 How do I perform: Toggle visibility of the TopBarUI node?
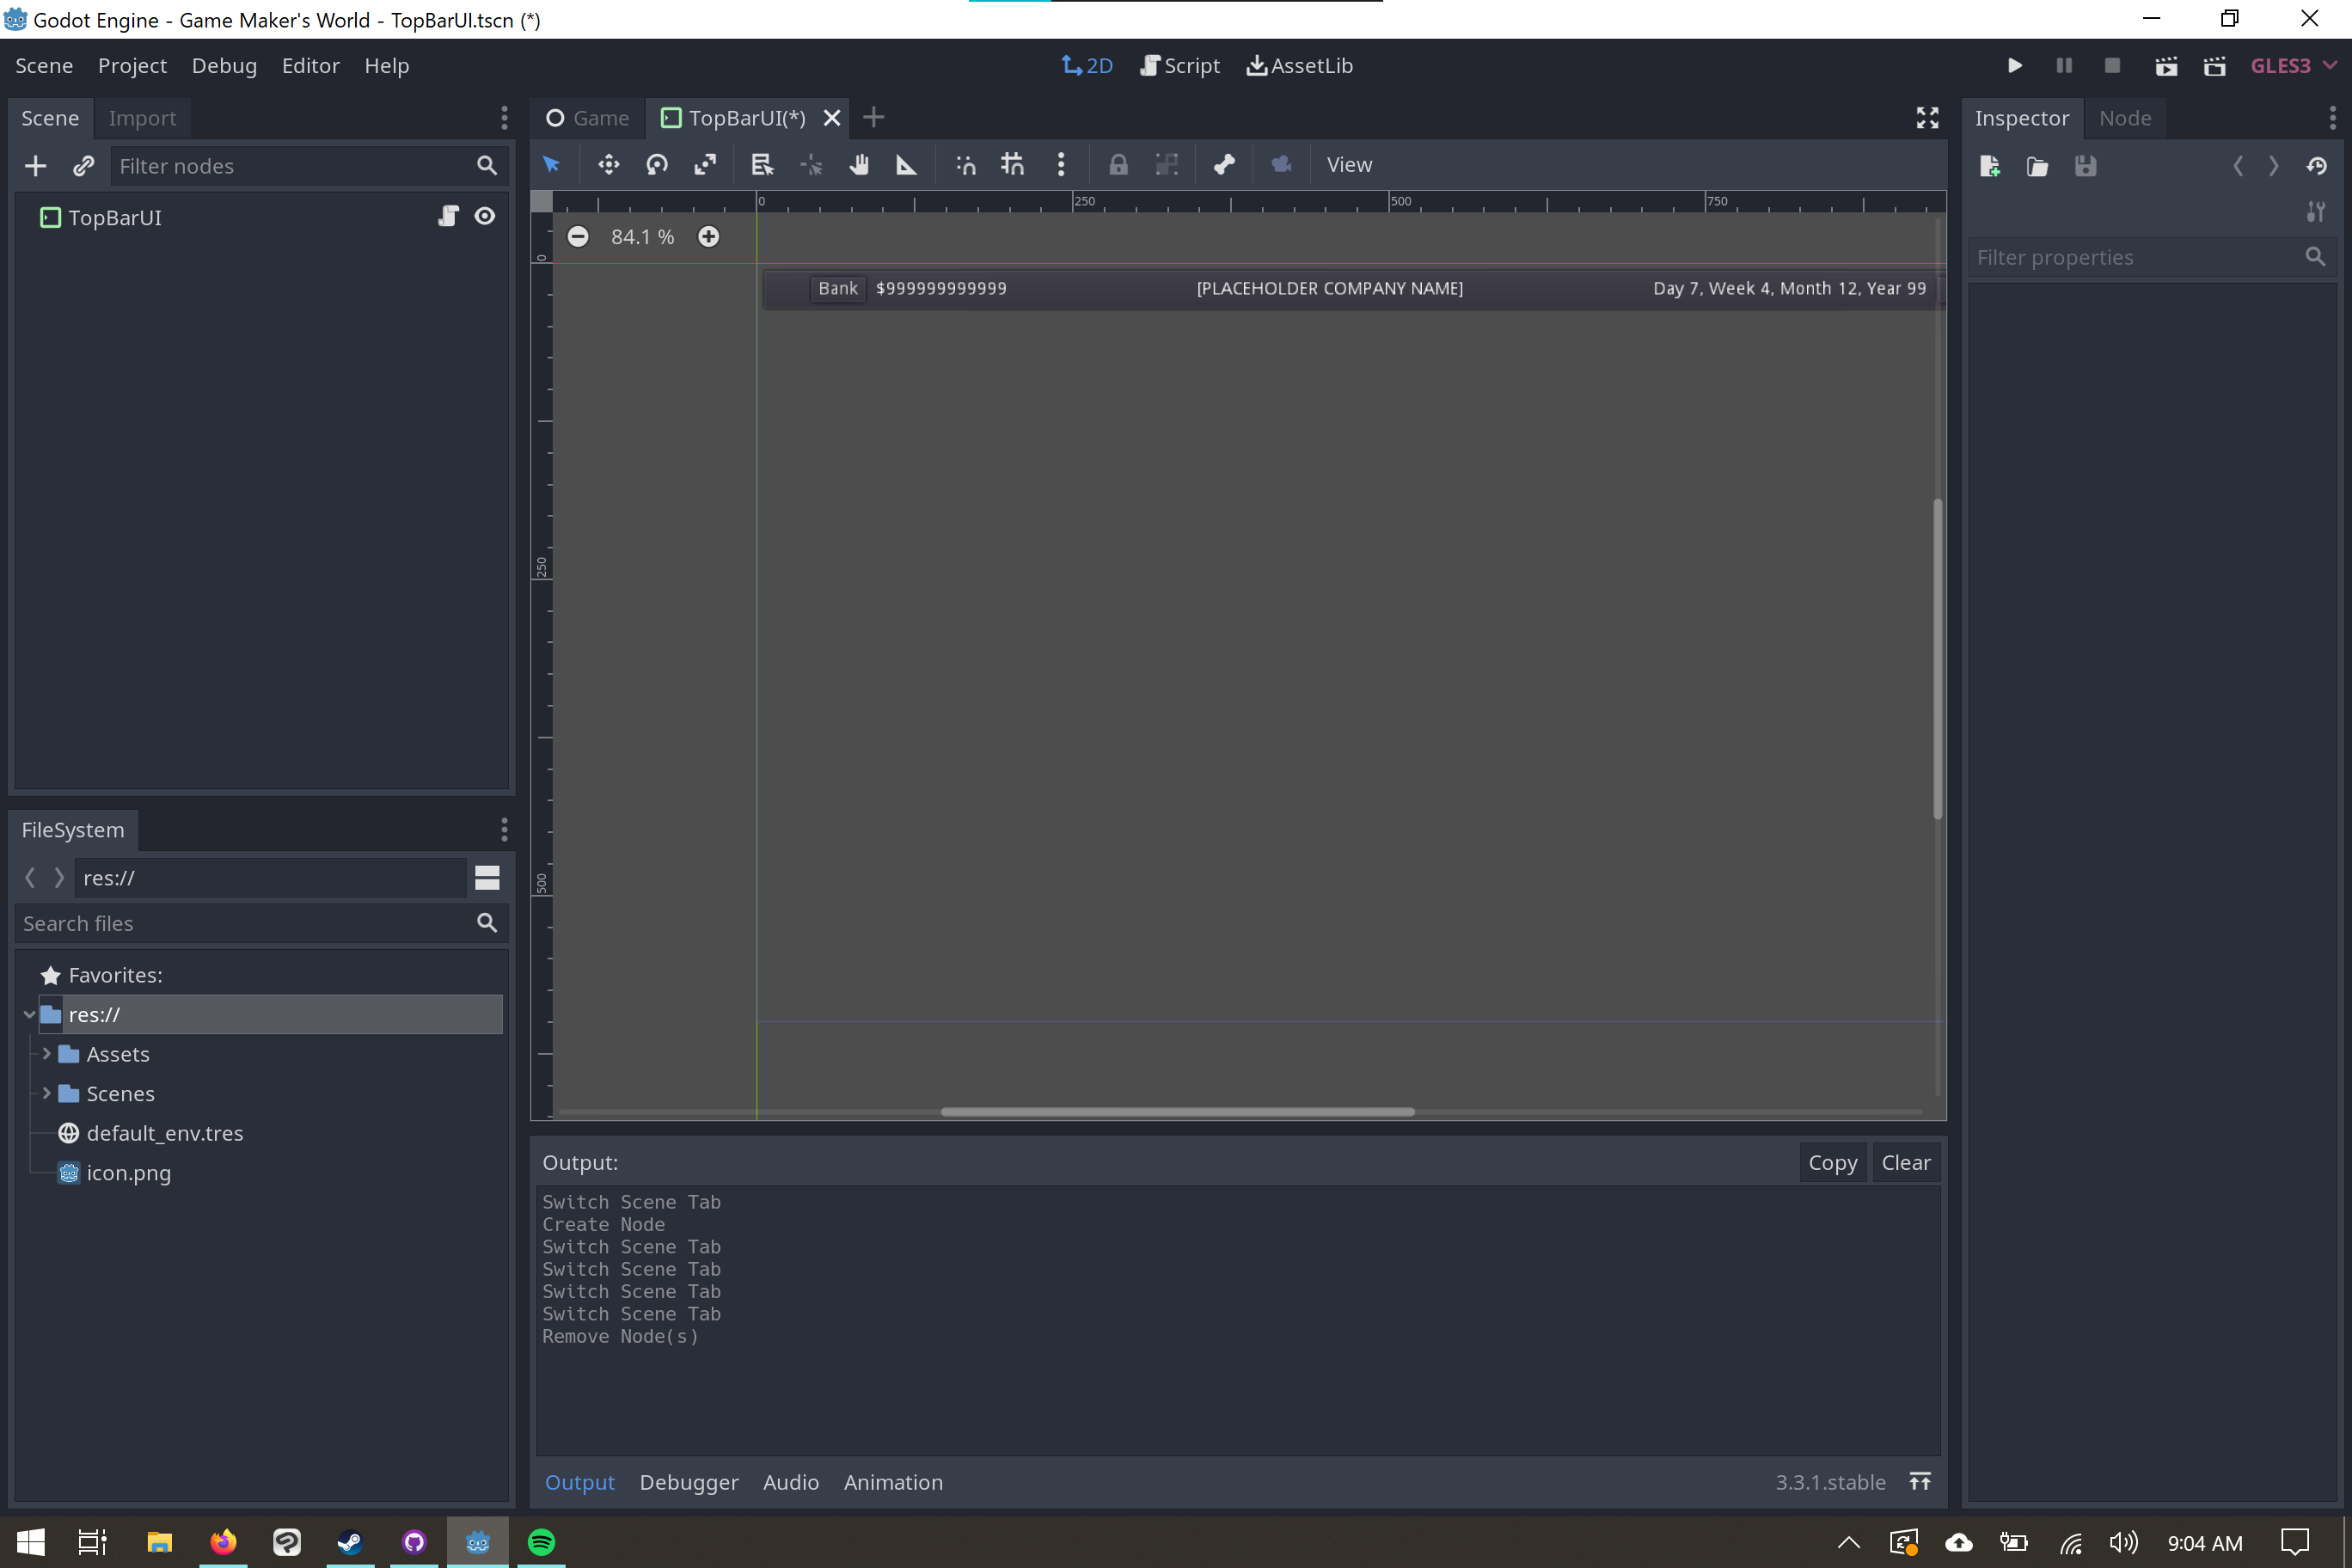485,216
